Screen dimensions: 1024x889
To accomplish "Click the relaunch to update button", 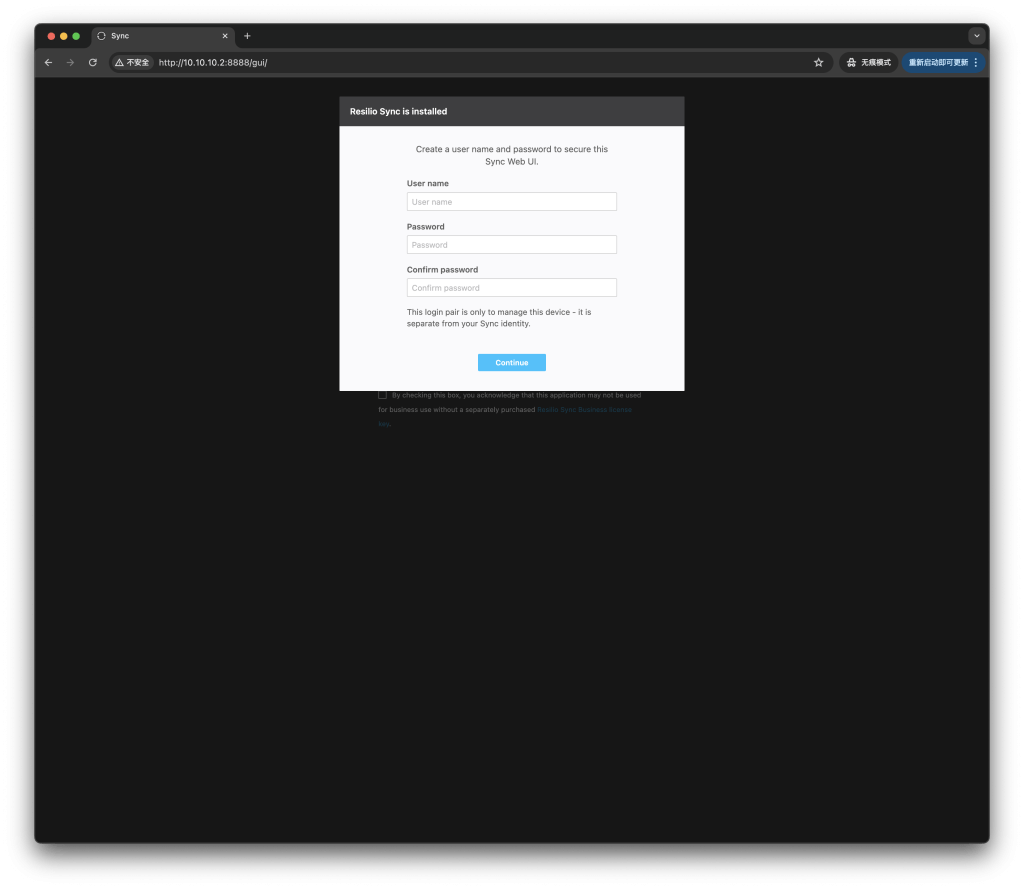I will (x=938, y=63).
